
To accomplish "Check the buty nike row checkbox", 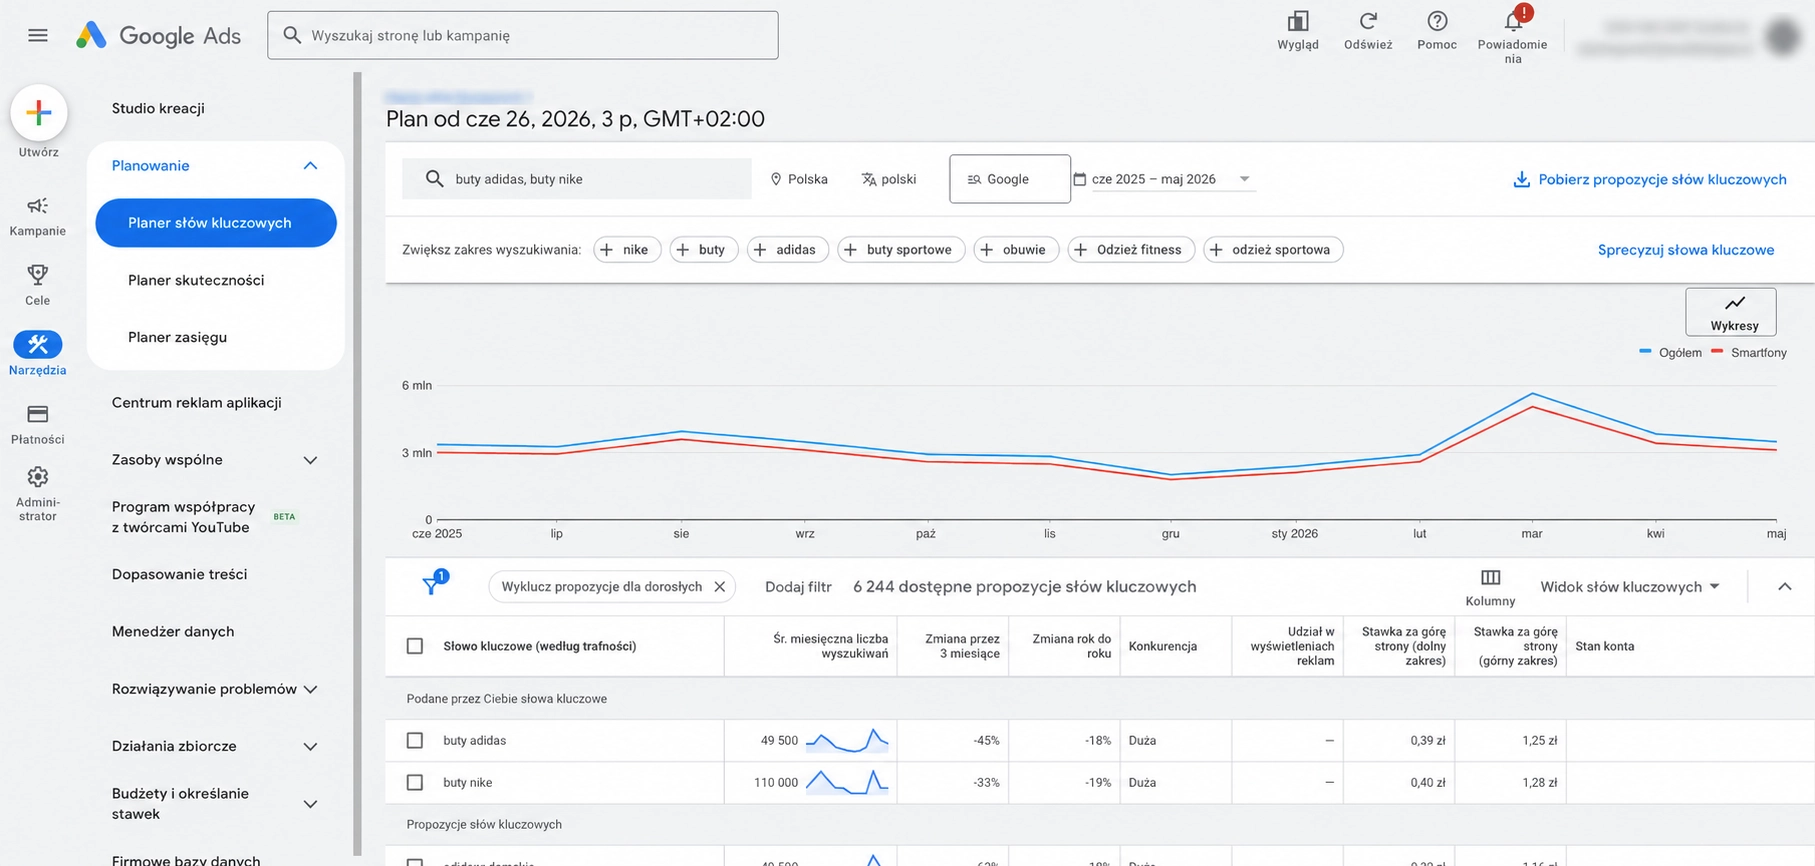I will 415,783.
